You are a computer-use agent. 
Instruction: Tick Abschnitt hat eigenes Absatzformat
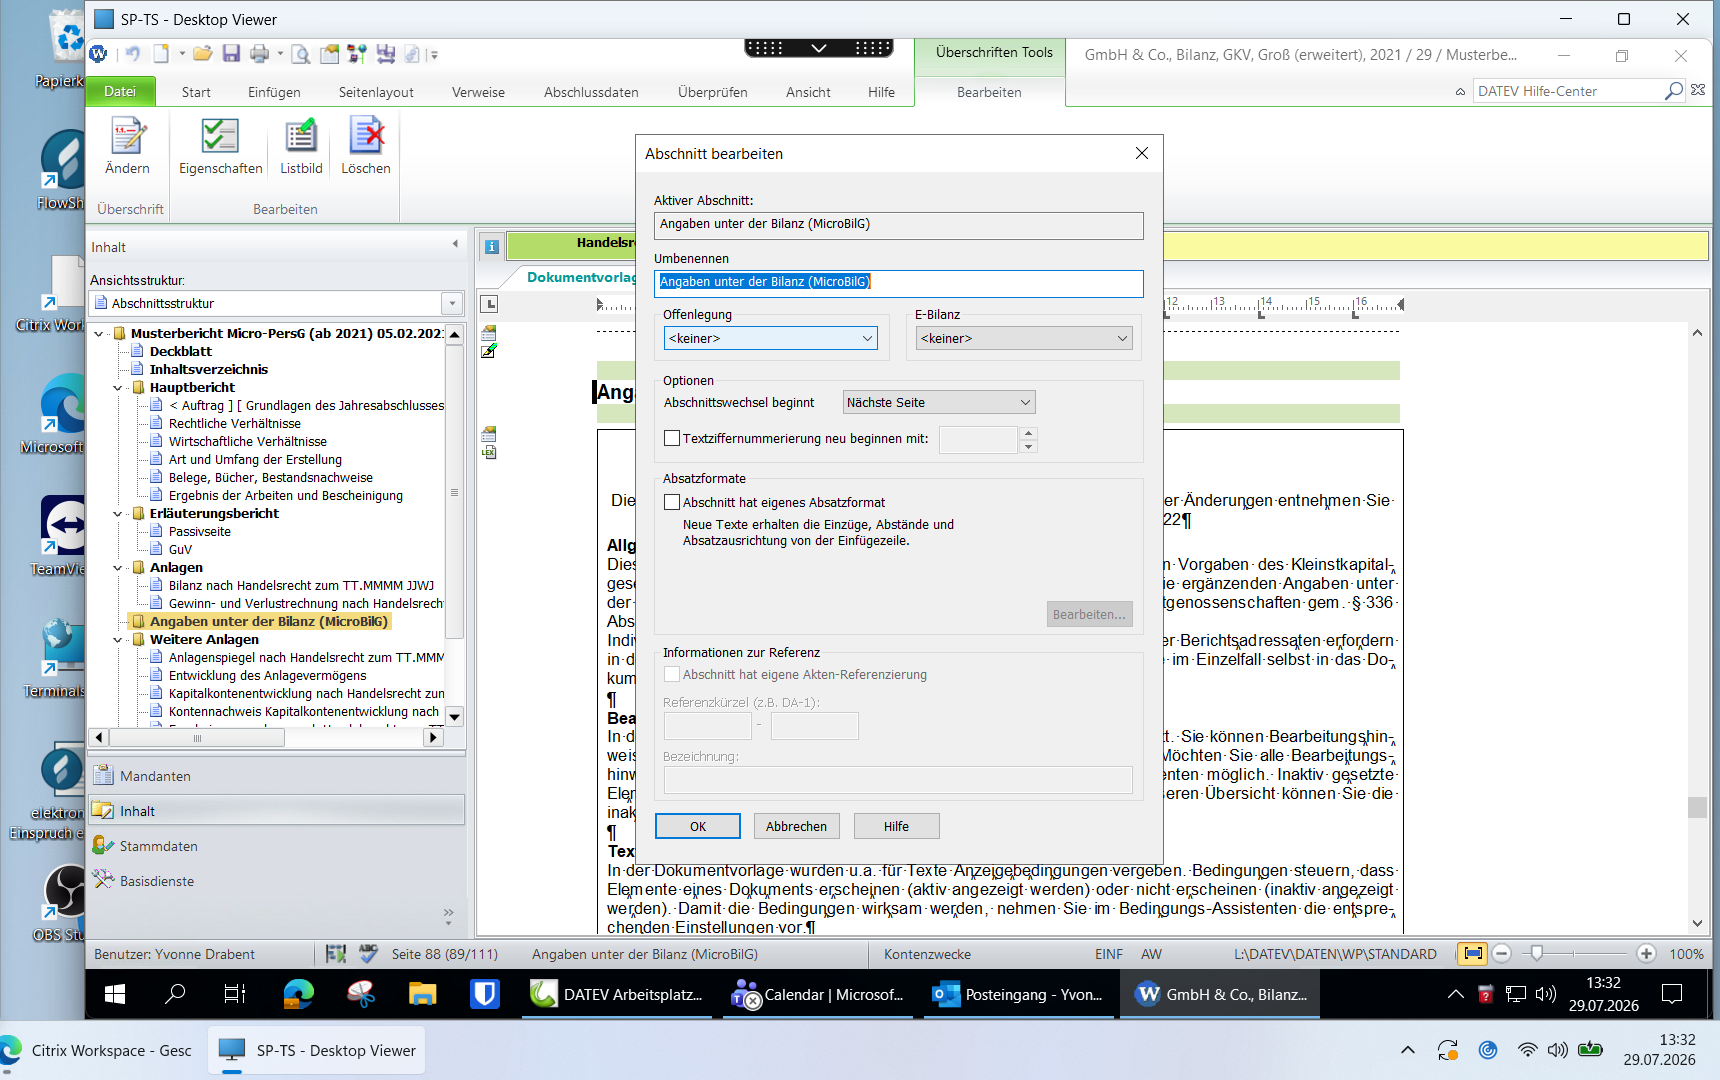coord(672,502)
